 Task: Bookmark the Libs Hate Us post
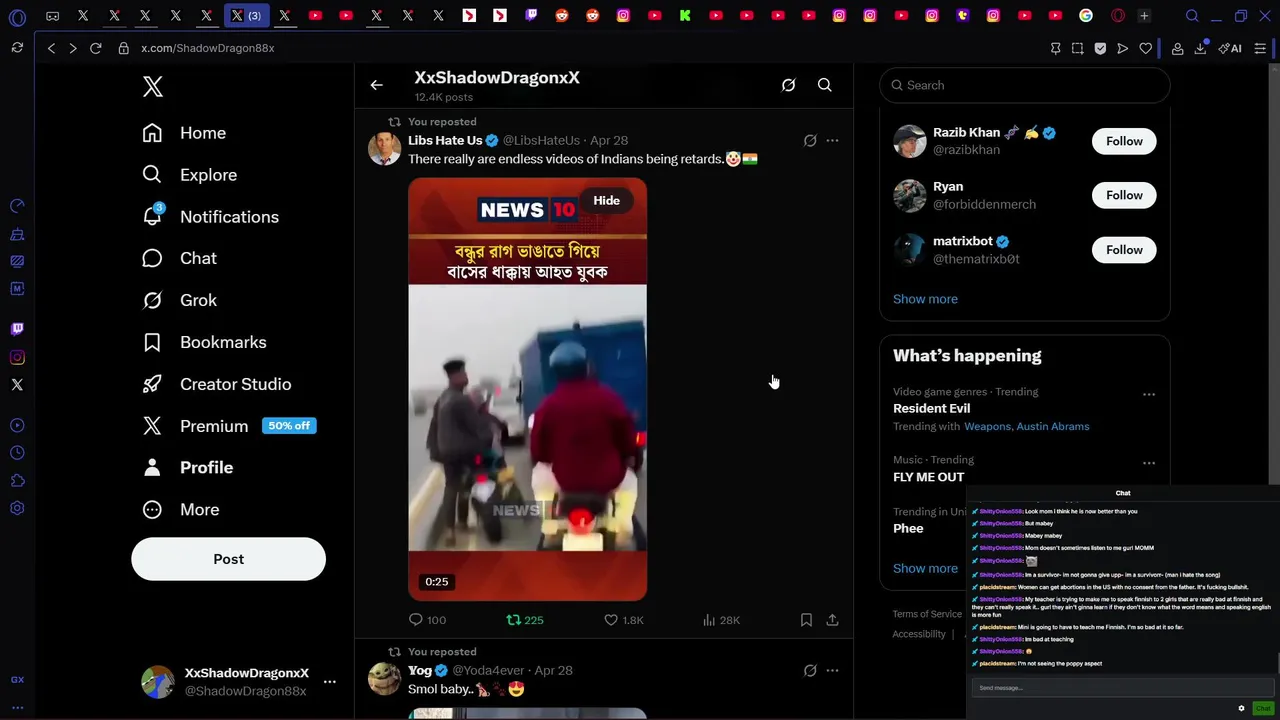806,620
